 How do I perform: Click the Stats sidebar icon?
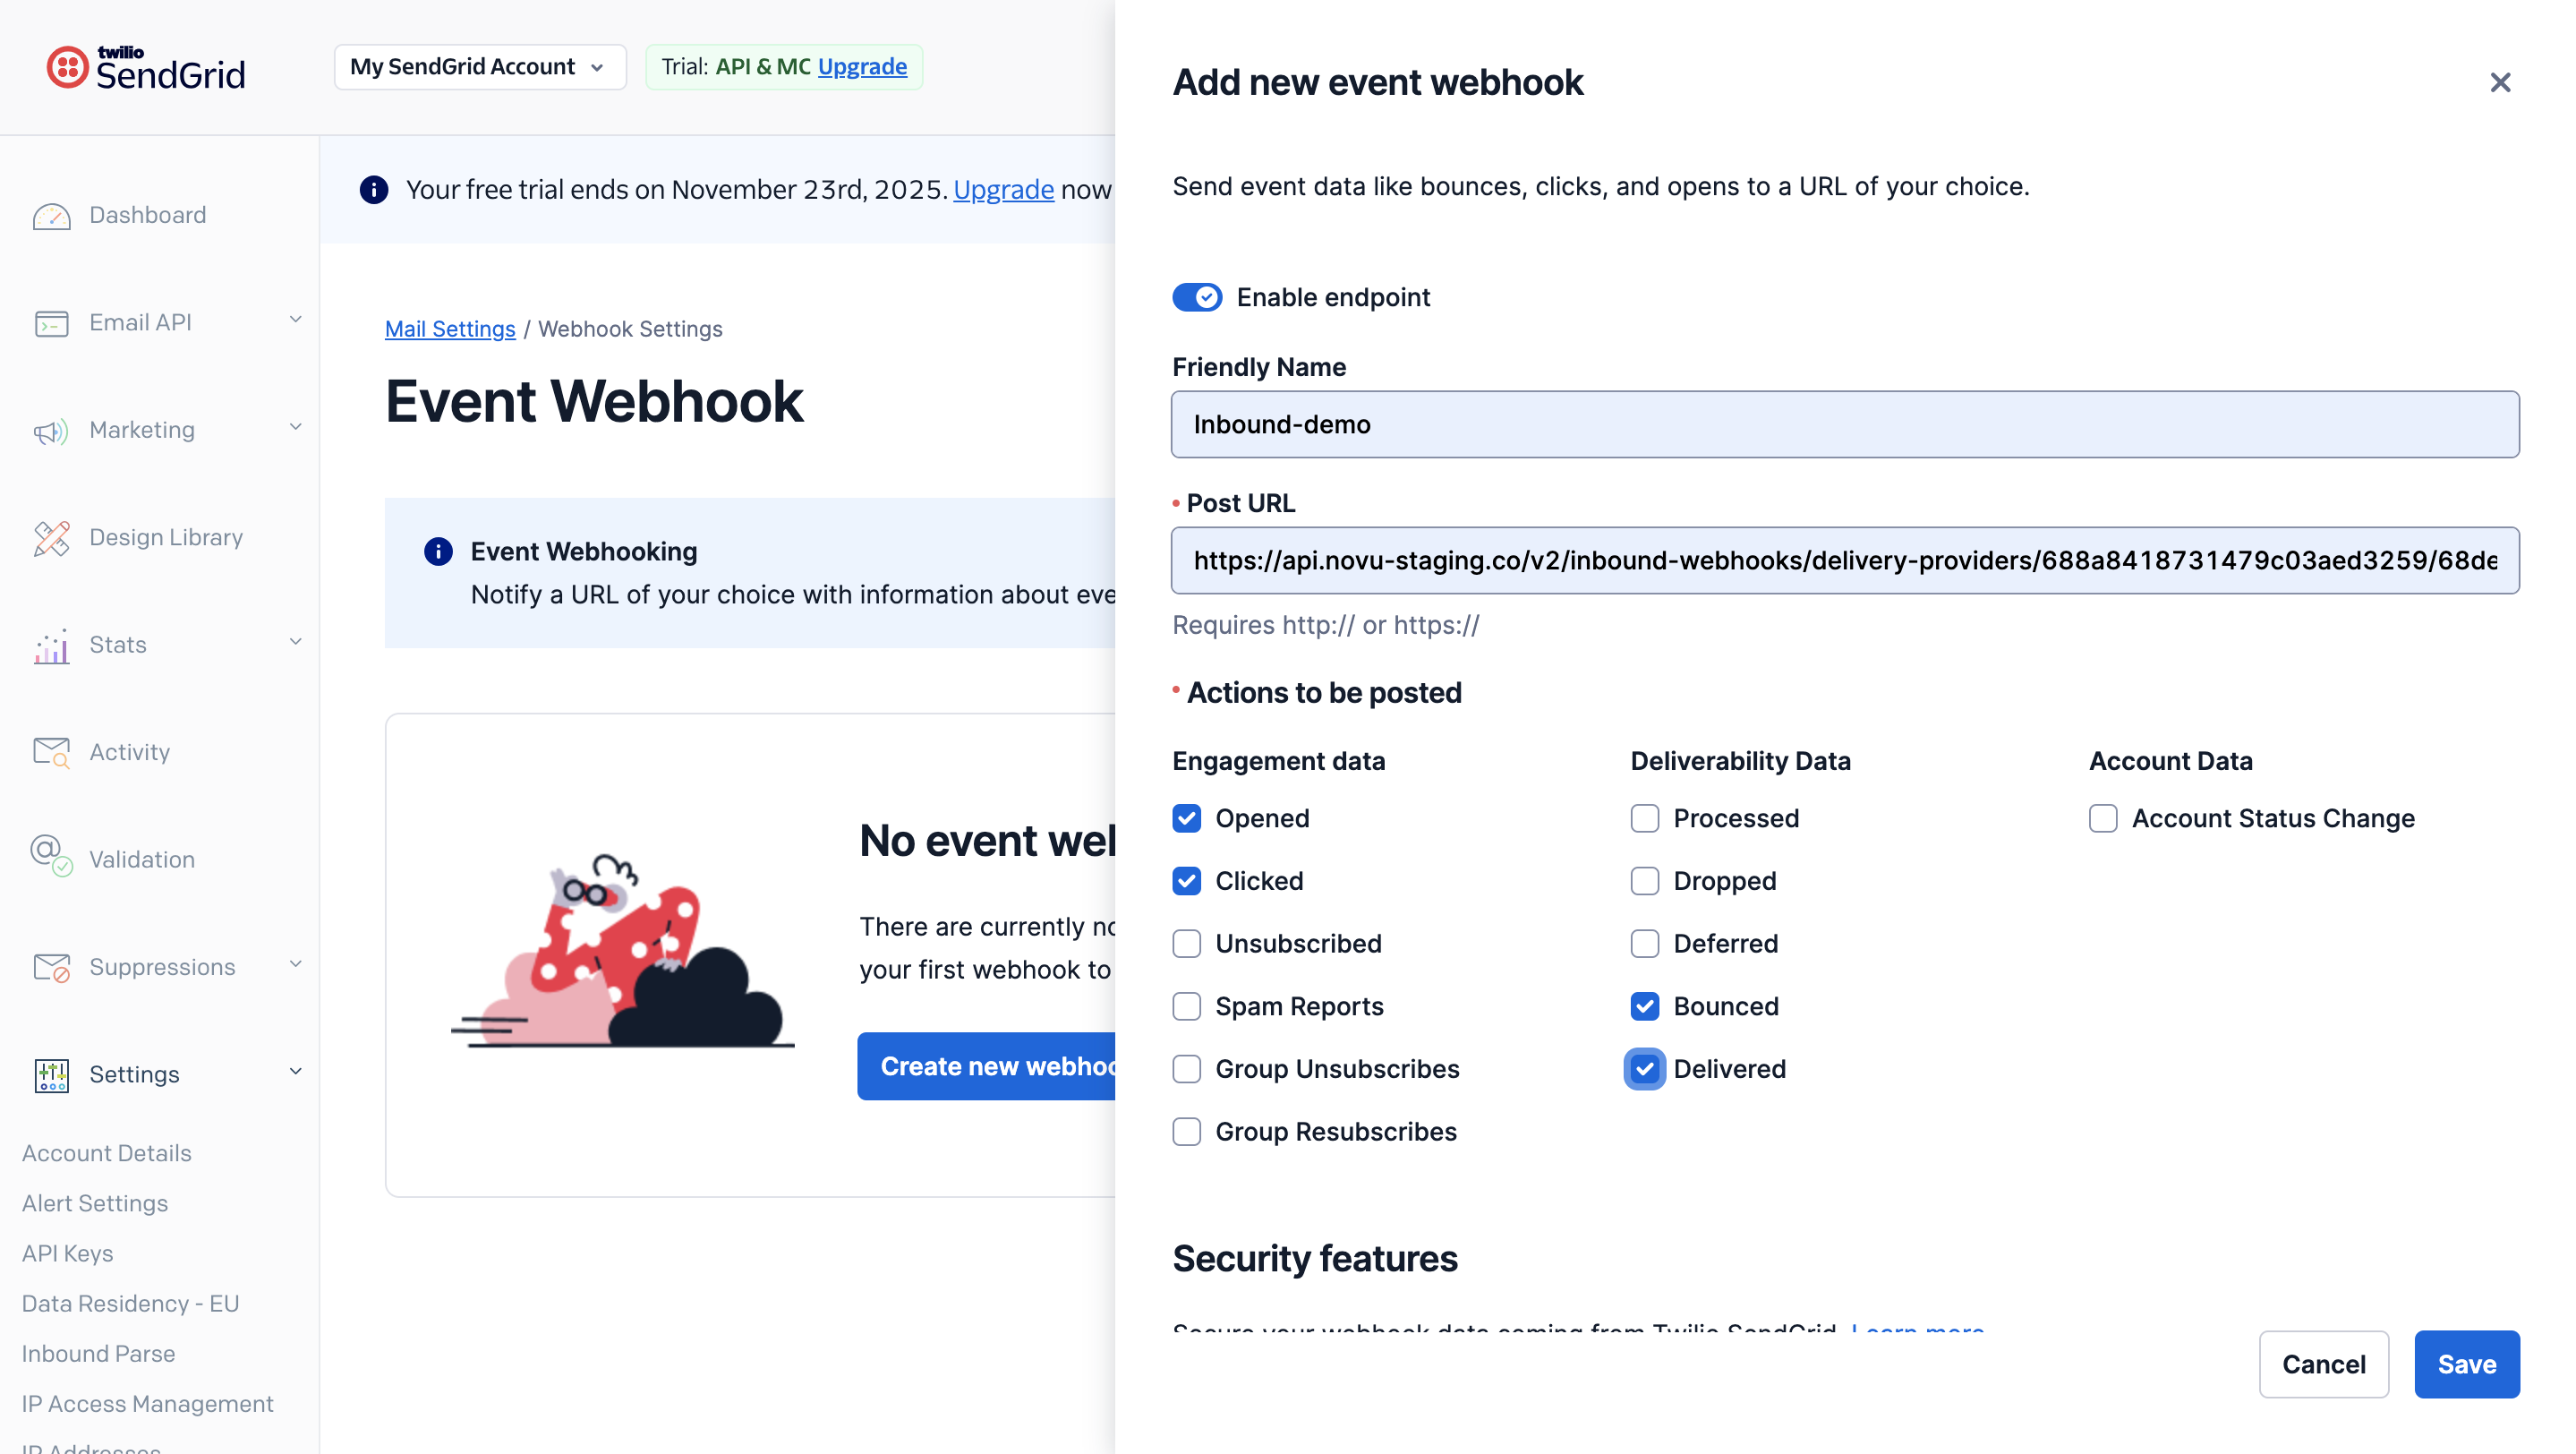tap(50, 646)
